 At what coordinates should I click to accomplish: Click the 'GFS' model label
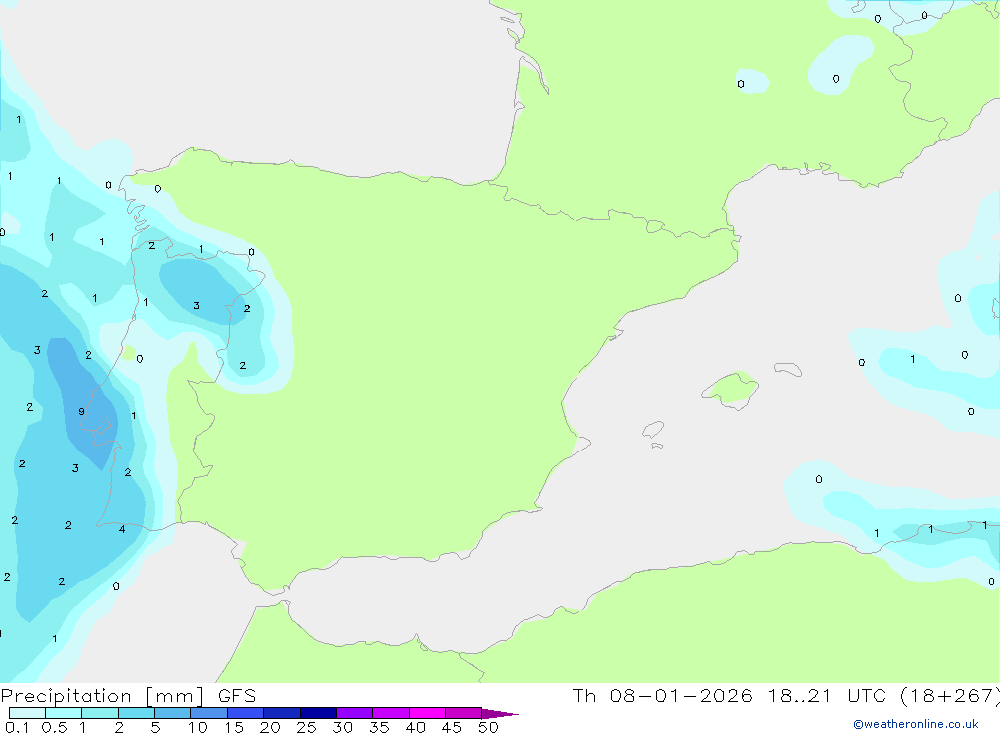point(237,696)
